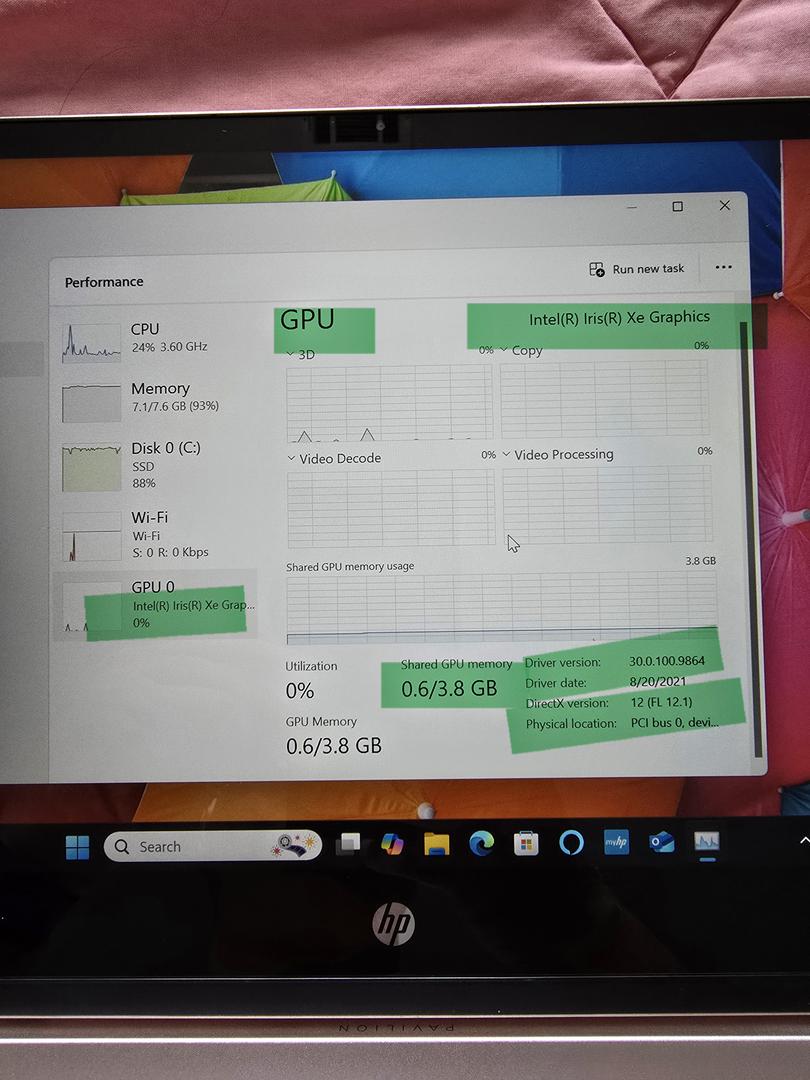Click driver date 8/20/2021

coord(658,682)
